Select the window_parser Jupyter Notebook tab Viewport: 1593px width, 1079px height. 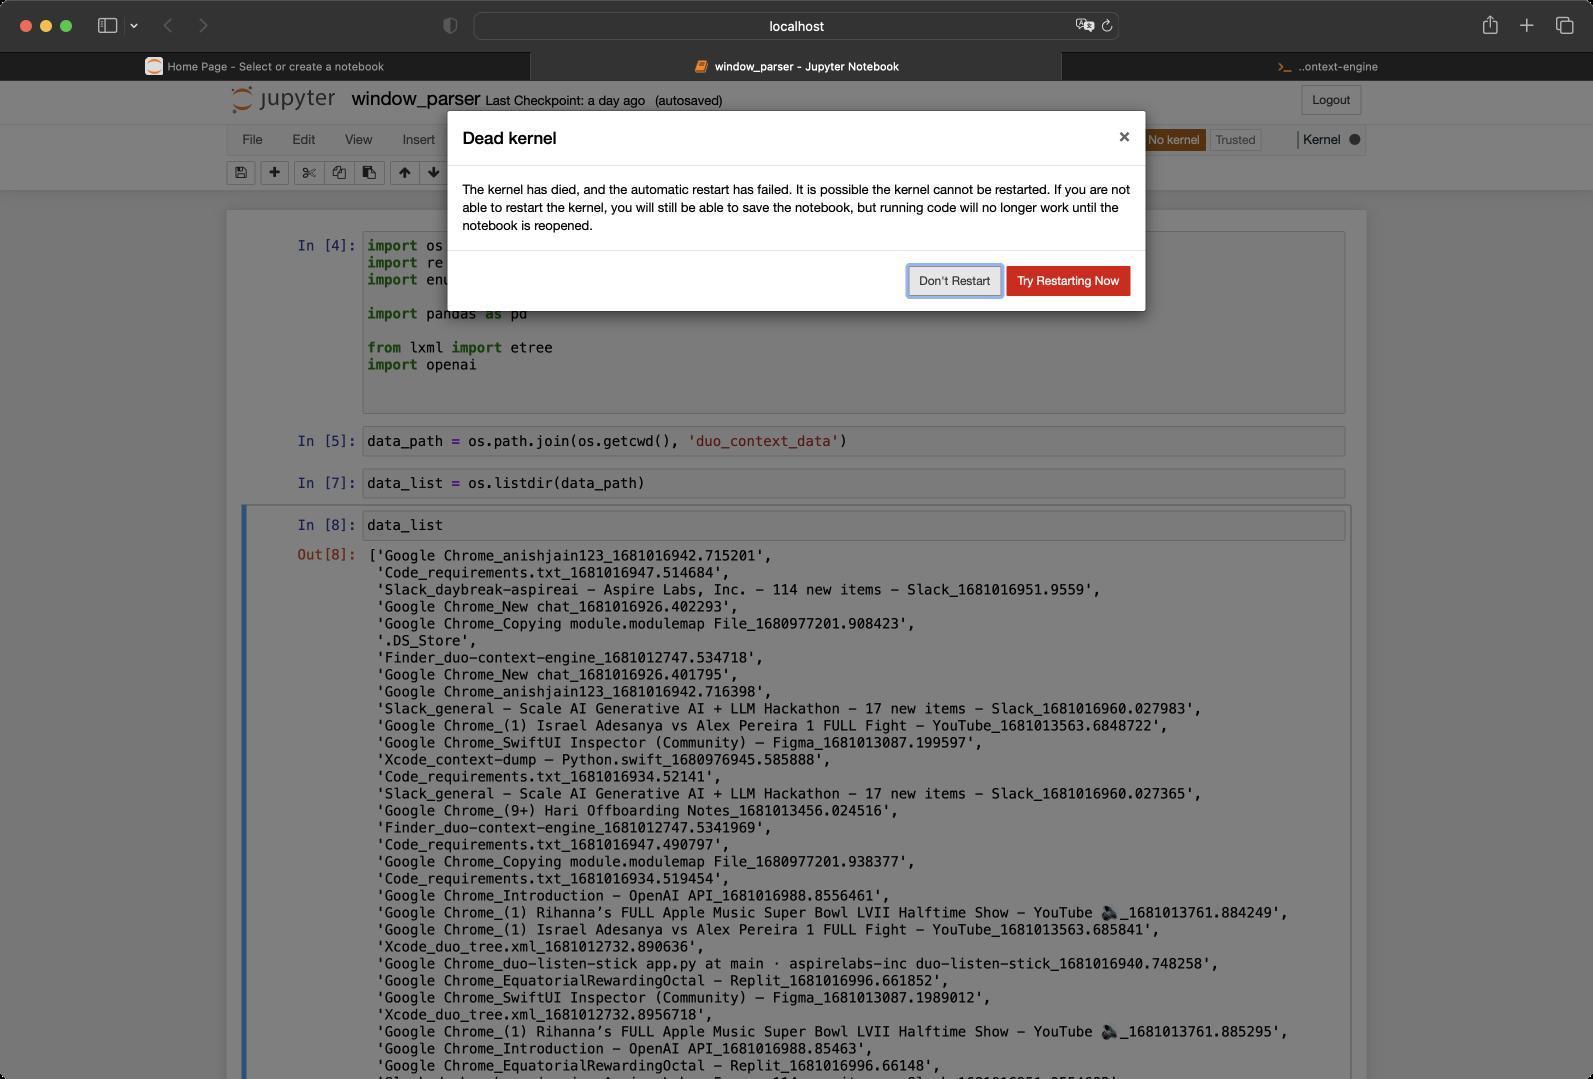(x=796, y=66)
